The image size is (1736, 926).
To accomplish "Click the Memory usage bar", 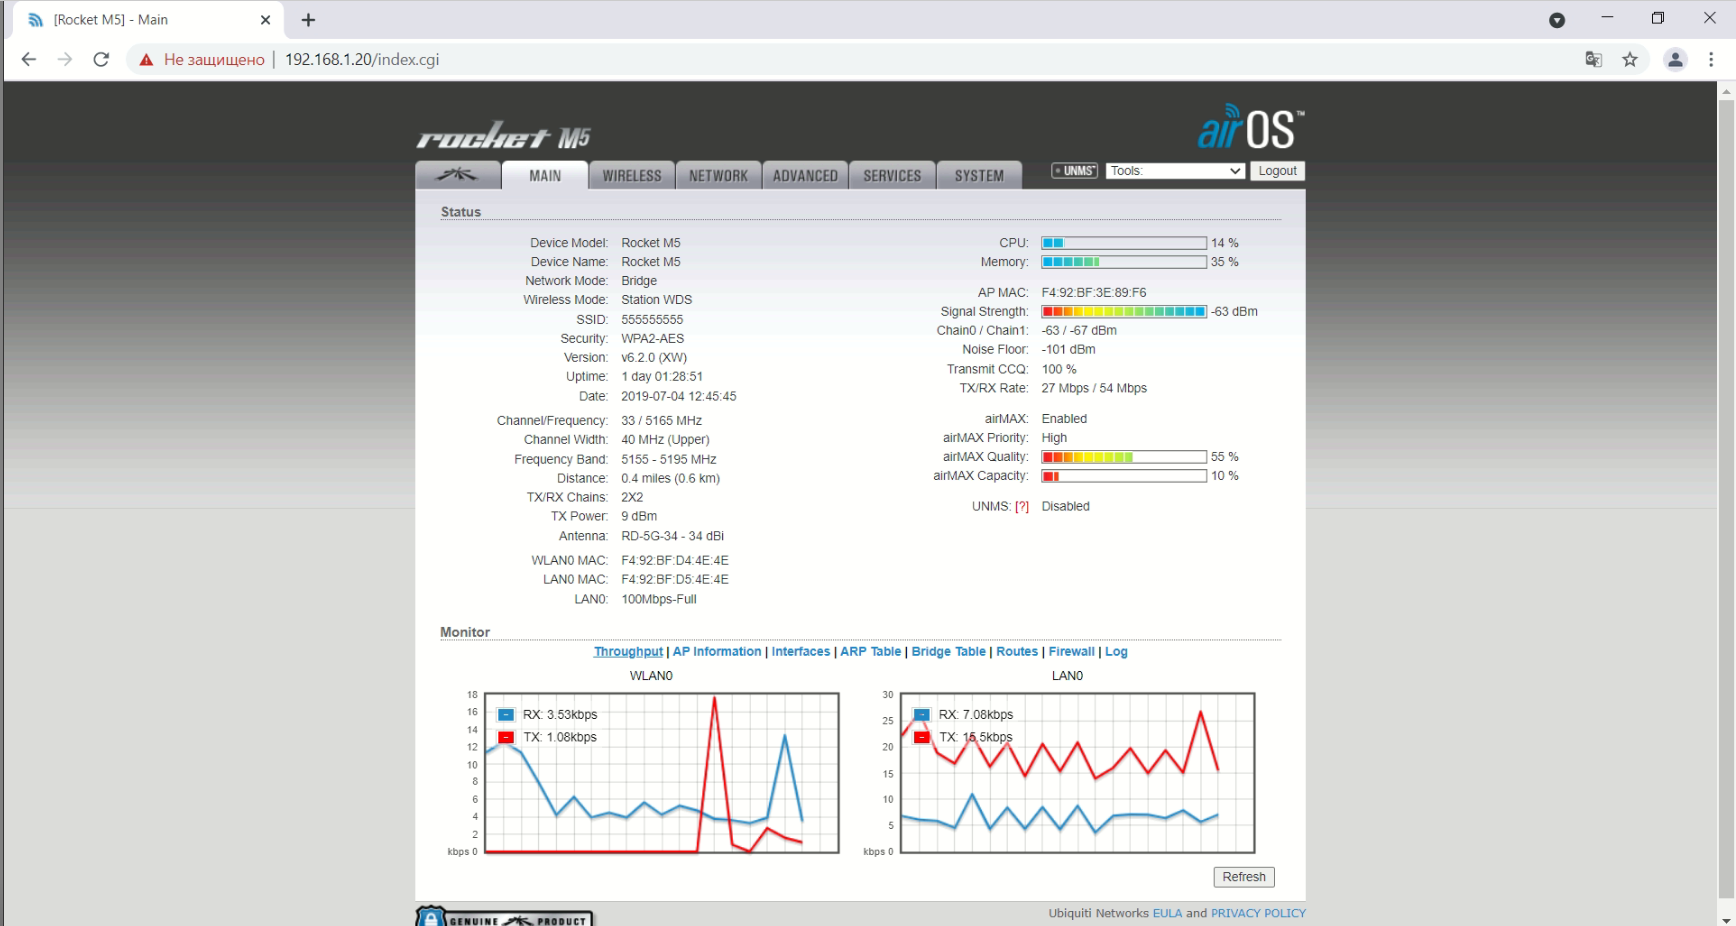I will tap(1124, 262).
